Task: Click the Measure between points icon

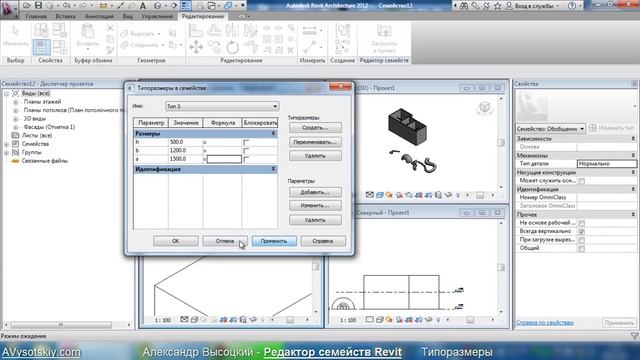Action: coord(309,30)
